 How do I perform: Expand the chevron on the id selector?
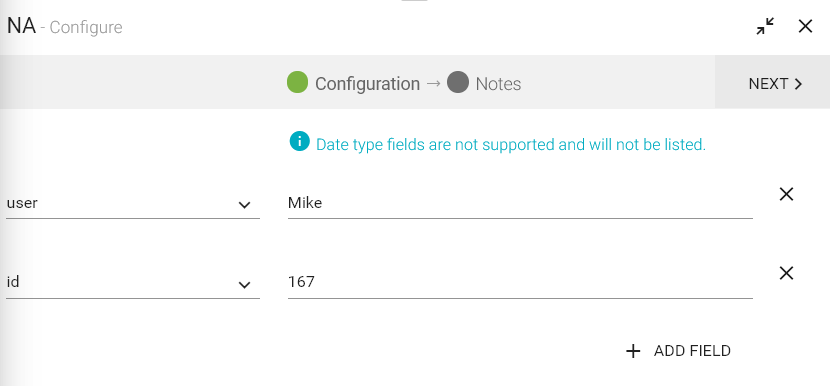[x=244, y=285]
